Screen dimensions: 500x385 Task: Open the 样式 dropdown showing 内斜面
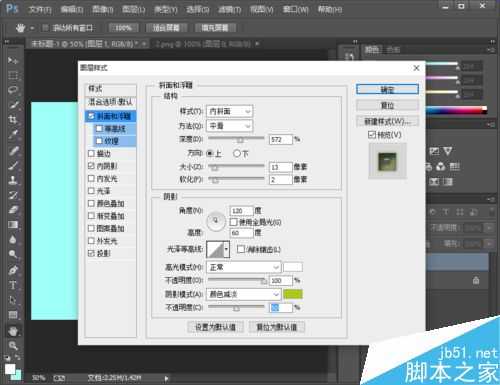(230, 111)
